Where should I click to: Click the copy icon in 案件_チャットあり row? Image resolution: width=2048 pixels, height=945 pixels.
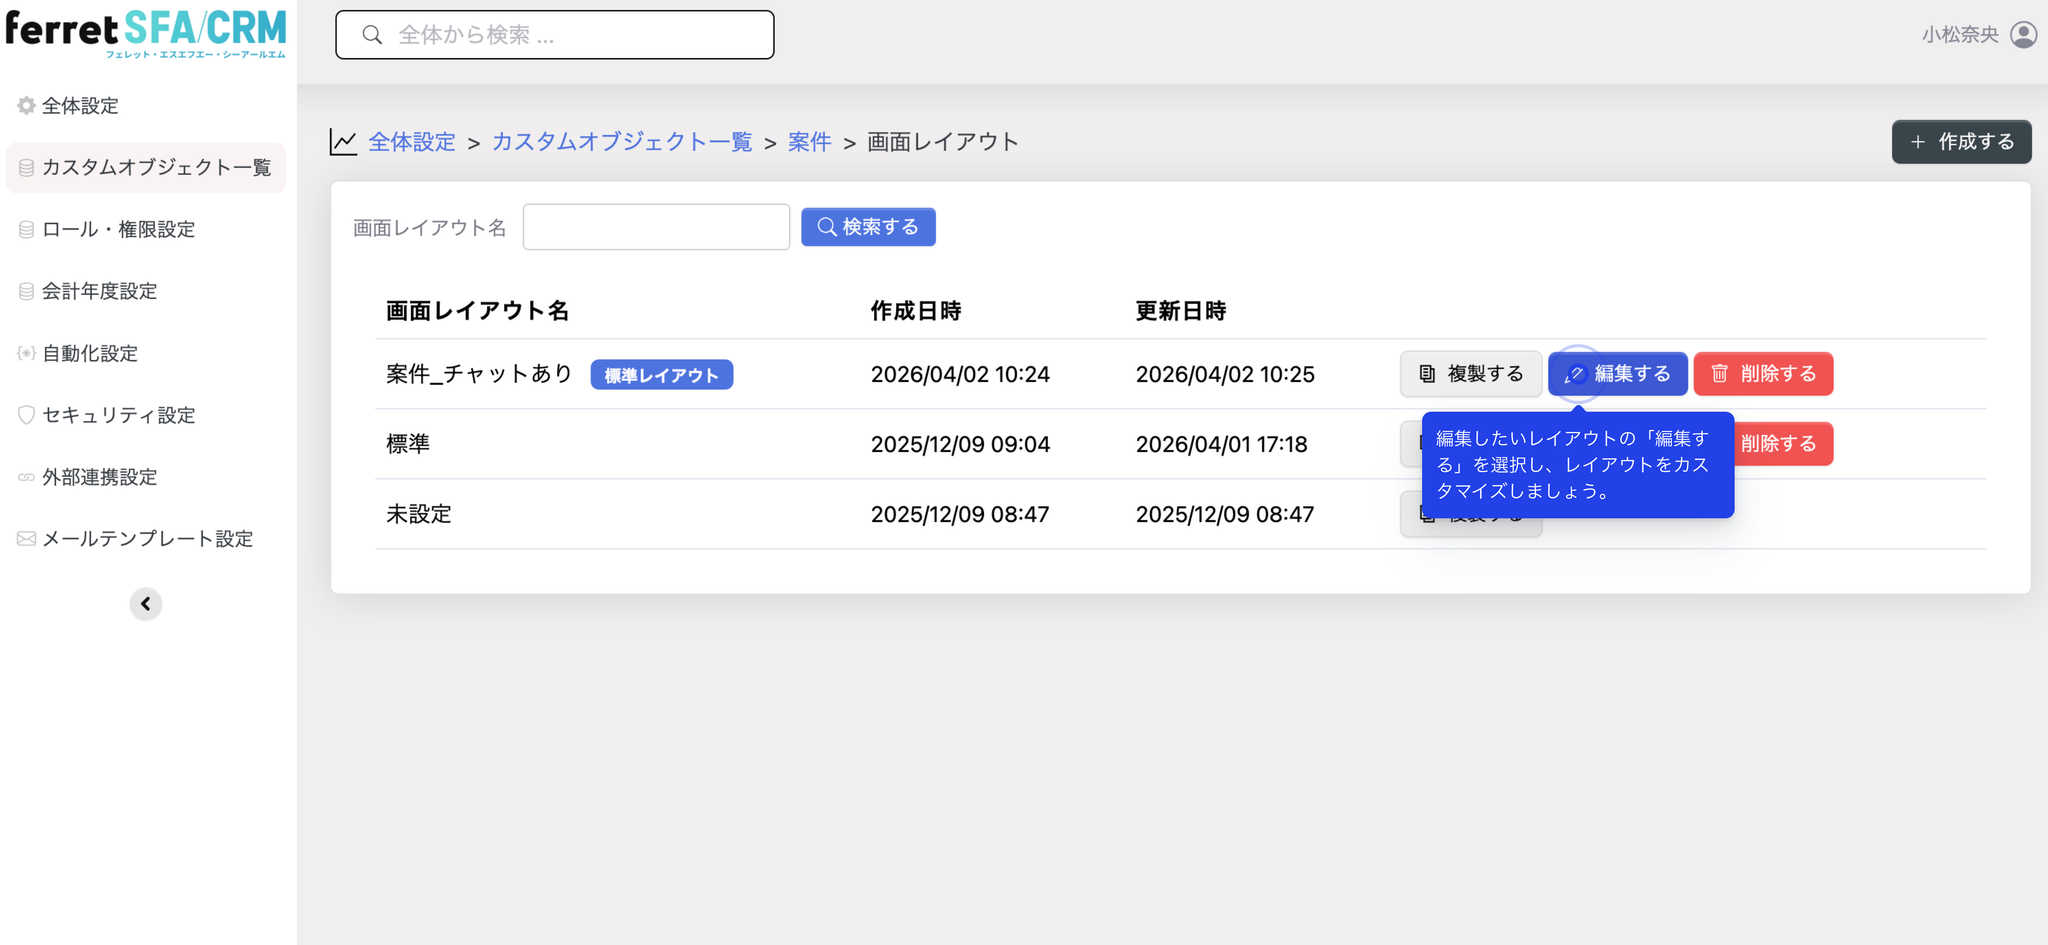click(1427, 373)
